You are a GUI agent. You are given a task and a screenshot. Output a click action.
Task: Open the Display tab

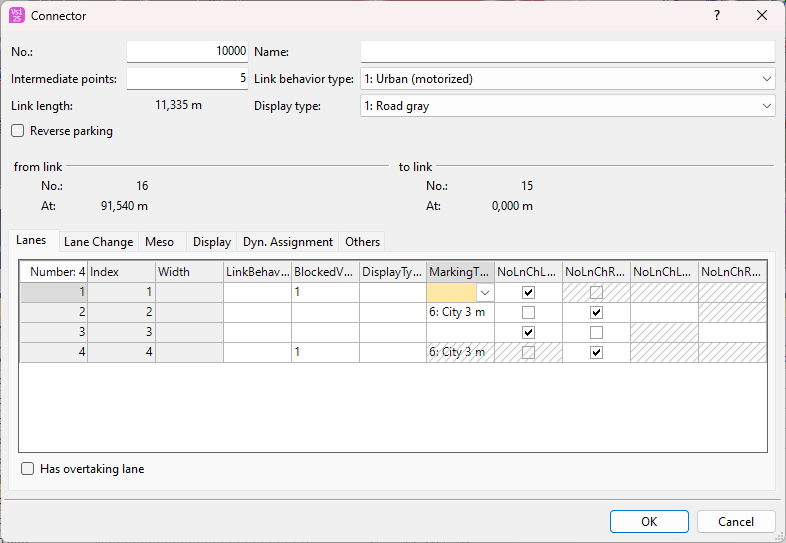(212, 242)
